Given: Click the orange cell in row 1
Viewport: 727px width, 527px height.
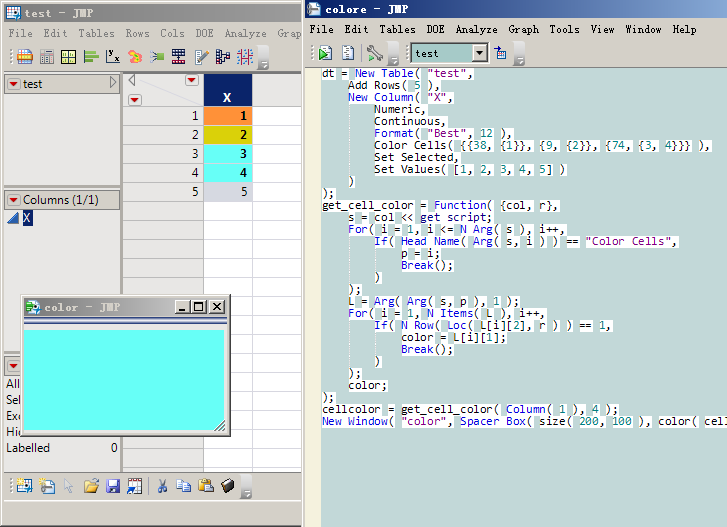Looking at the screenshot, I should [x=227, y=116].
